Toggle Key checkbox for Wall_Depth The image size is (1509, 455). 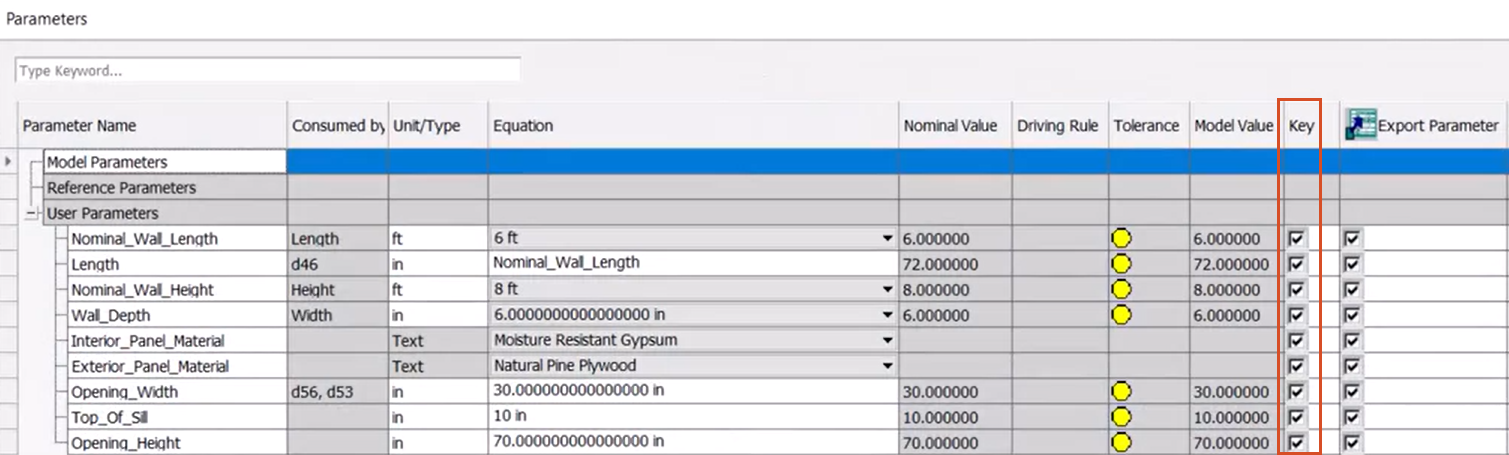pos(1297,315)
